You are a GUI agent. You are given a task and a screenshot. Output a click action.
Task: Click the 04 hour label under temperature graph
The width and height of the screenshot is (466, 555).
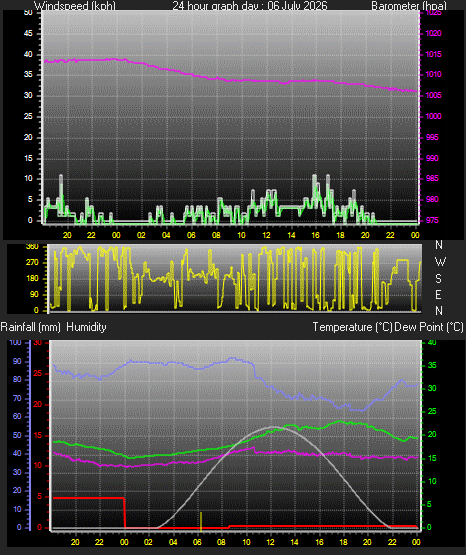(x=173, y=542)
